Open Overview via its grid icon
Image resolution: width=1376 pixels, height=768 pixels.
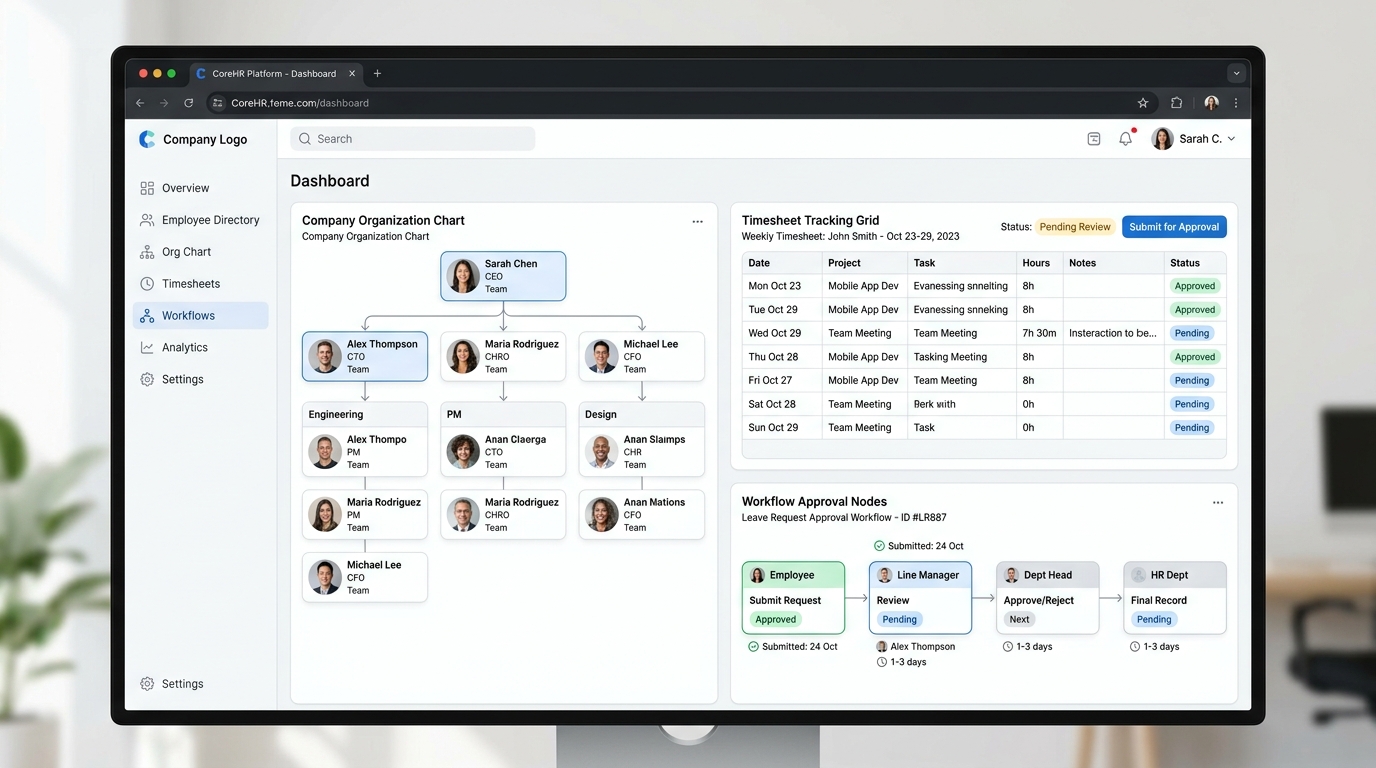coord(147,188)
